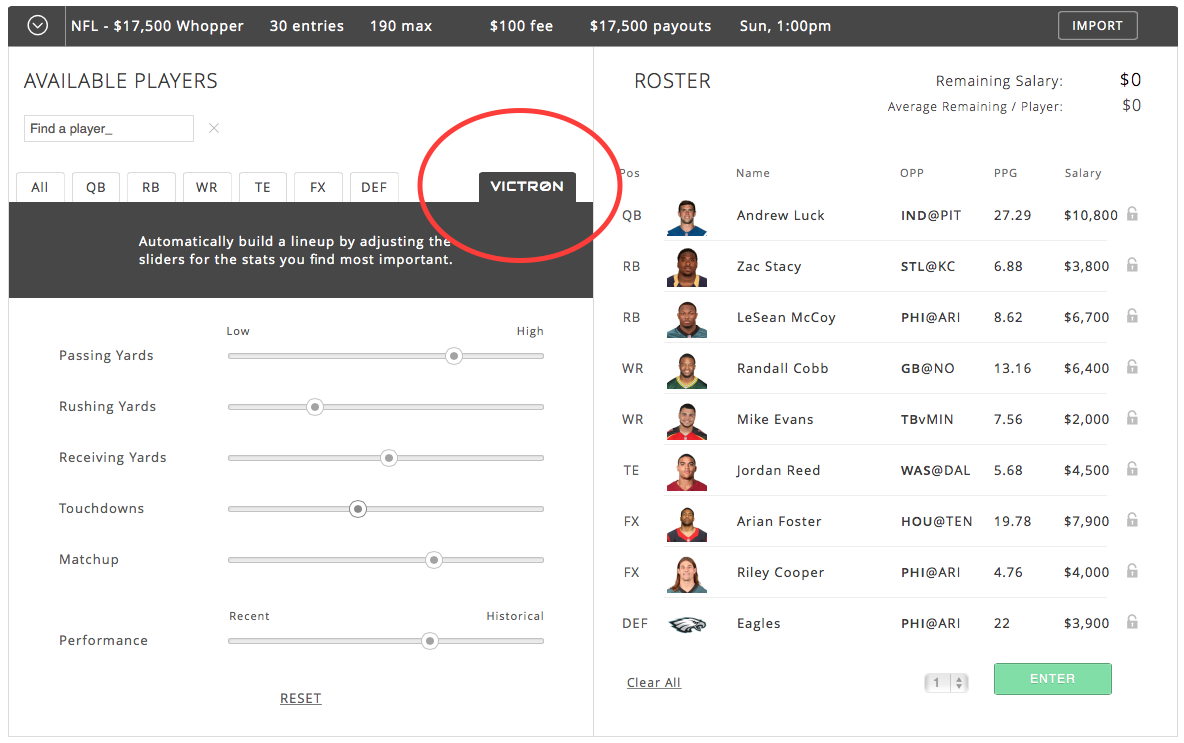This screenshot has width=1184, height=743.
Task: Open the contest selector chevron top-left
Action: coord(38,25)
